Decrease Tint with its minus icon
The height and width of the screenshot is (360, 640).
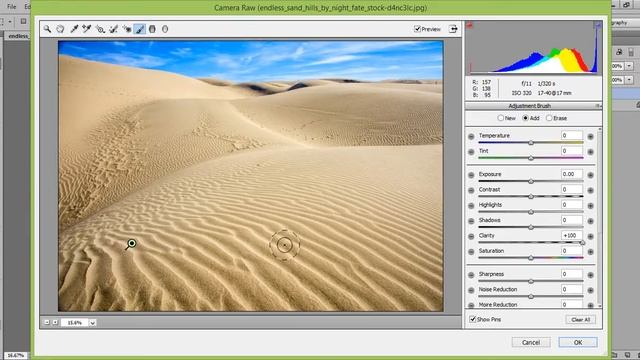click(471, 152)
